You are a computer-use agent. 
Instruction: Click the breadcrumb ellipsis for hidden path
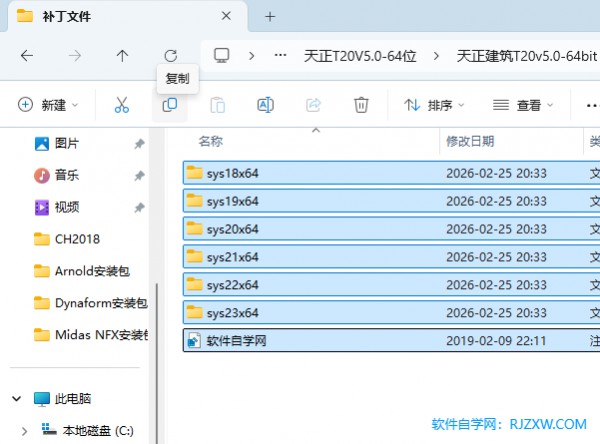click(x=280, y=56)
